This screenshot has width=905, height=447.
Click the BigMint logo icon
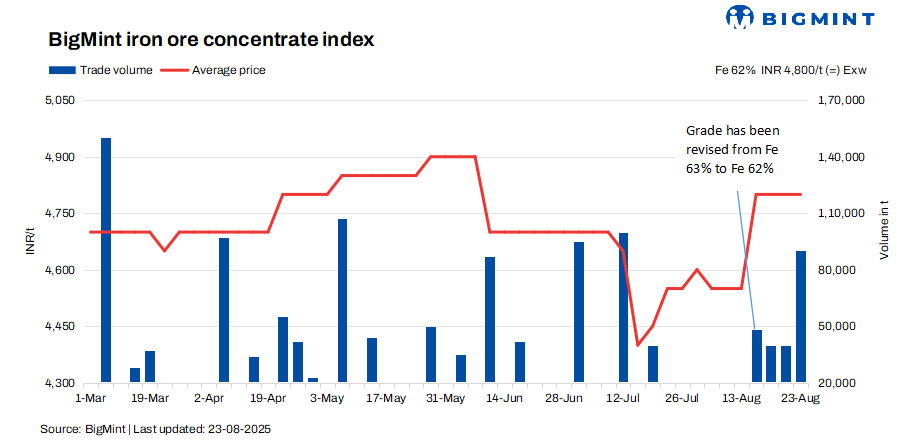(741, 18)
